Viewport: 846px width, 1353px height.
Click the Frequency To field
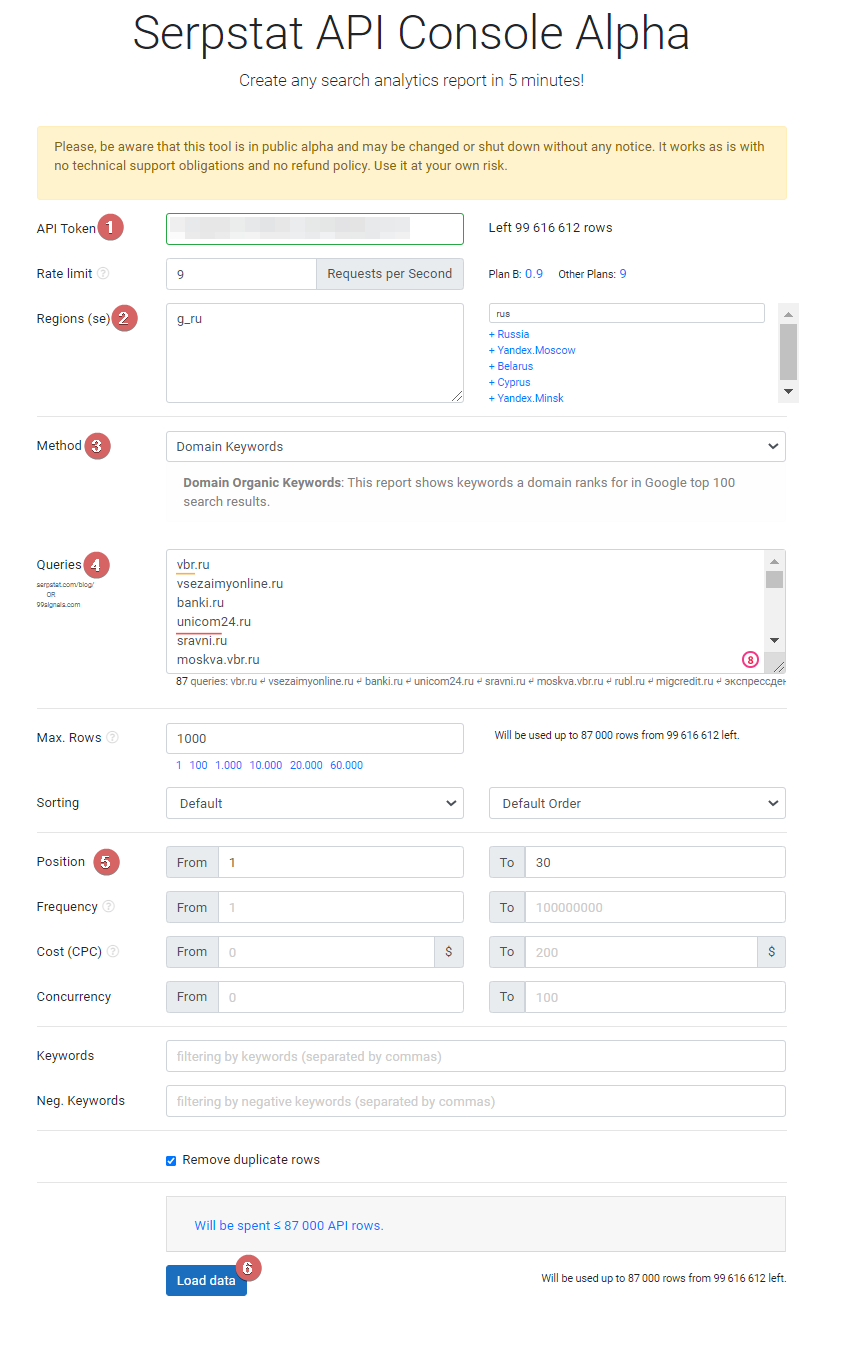655,907
